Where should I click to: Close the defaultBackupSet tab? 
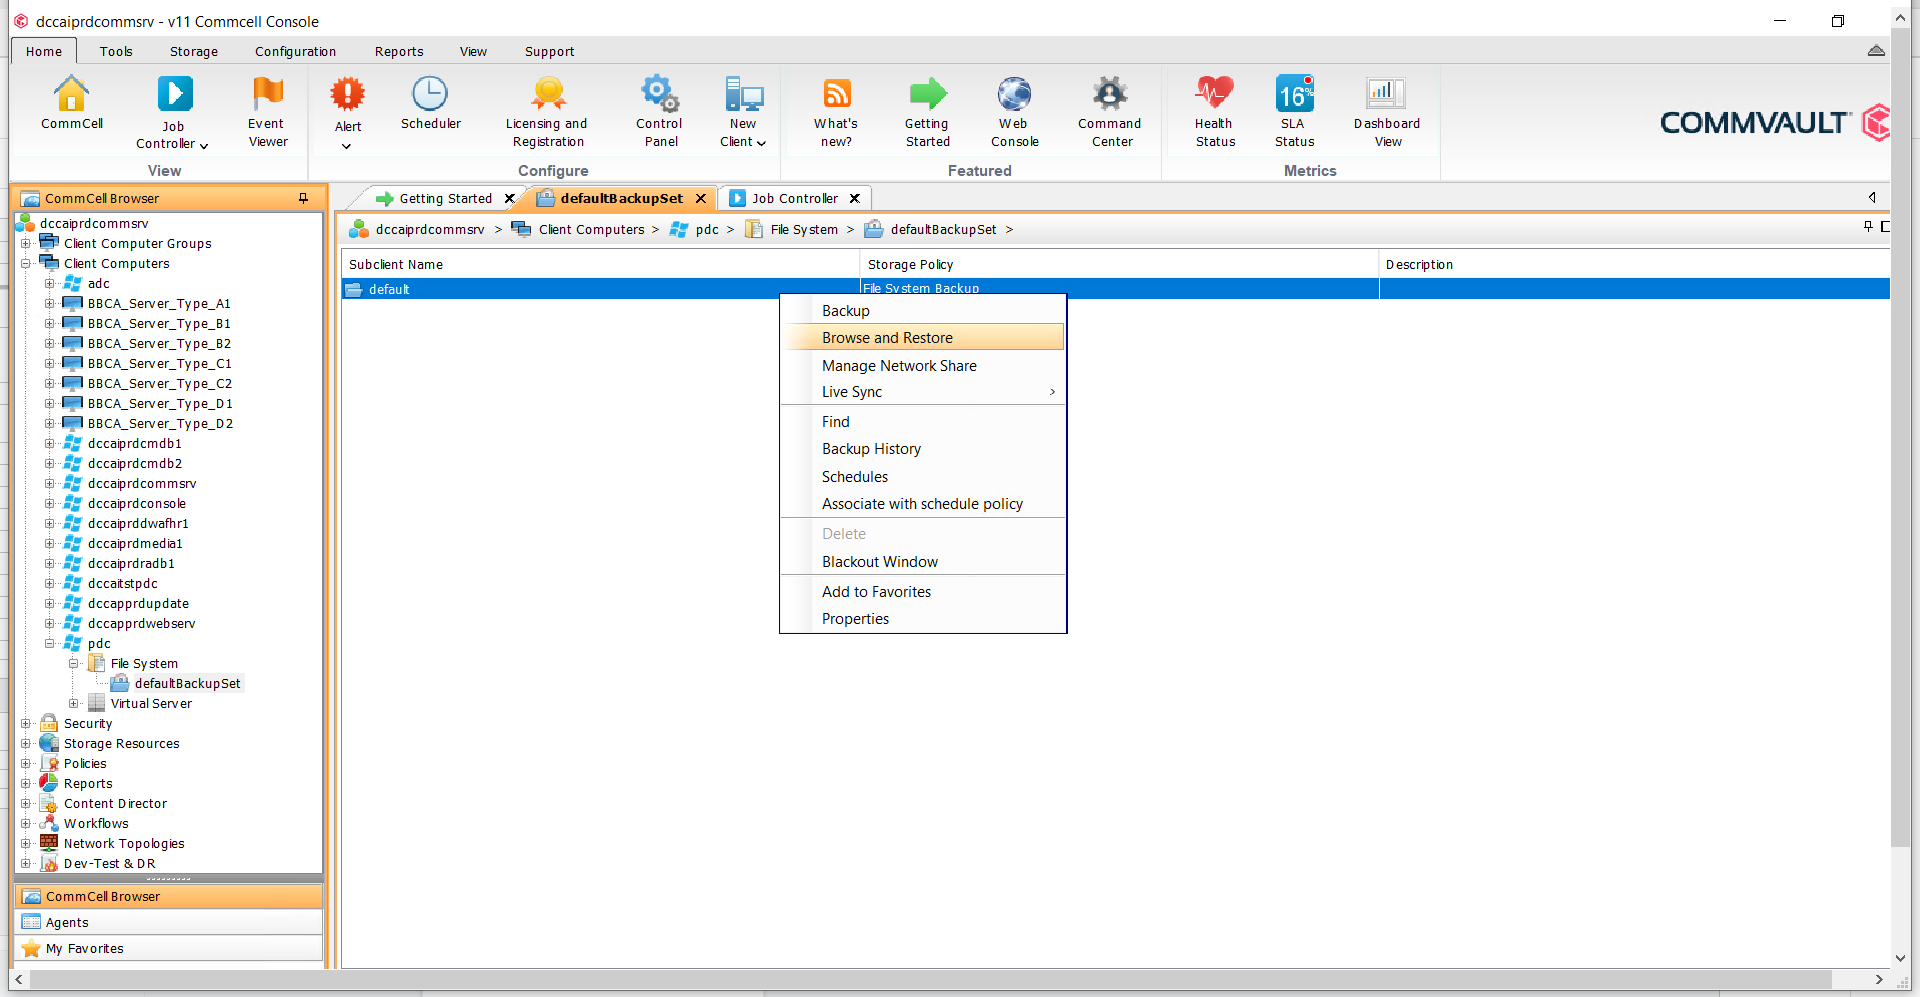point(701,198)
